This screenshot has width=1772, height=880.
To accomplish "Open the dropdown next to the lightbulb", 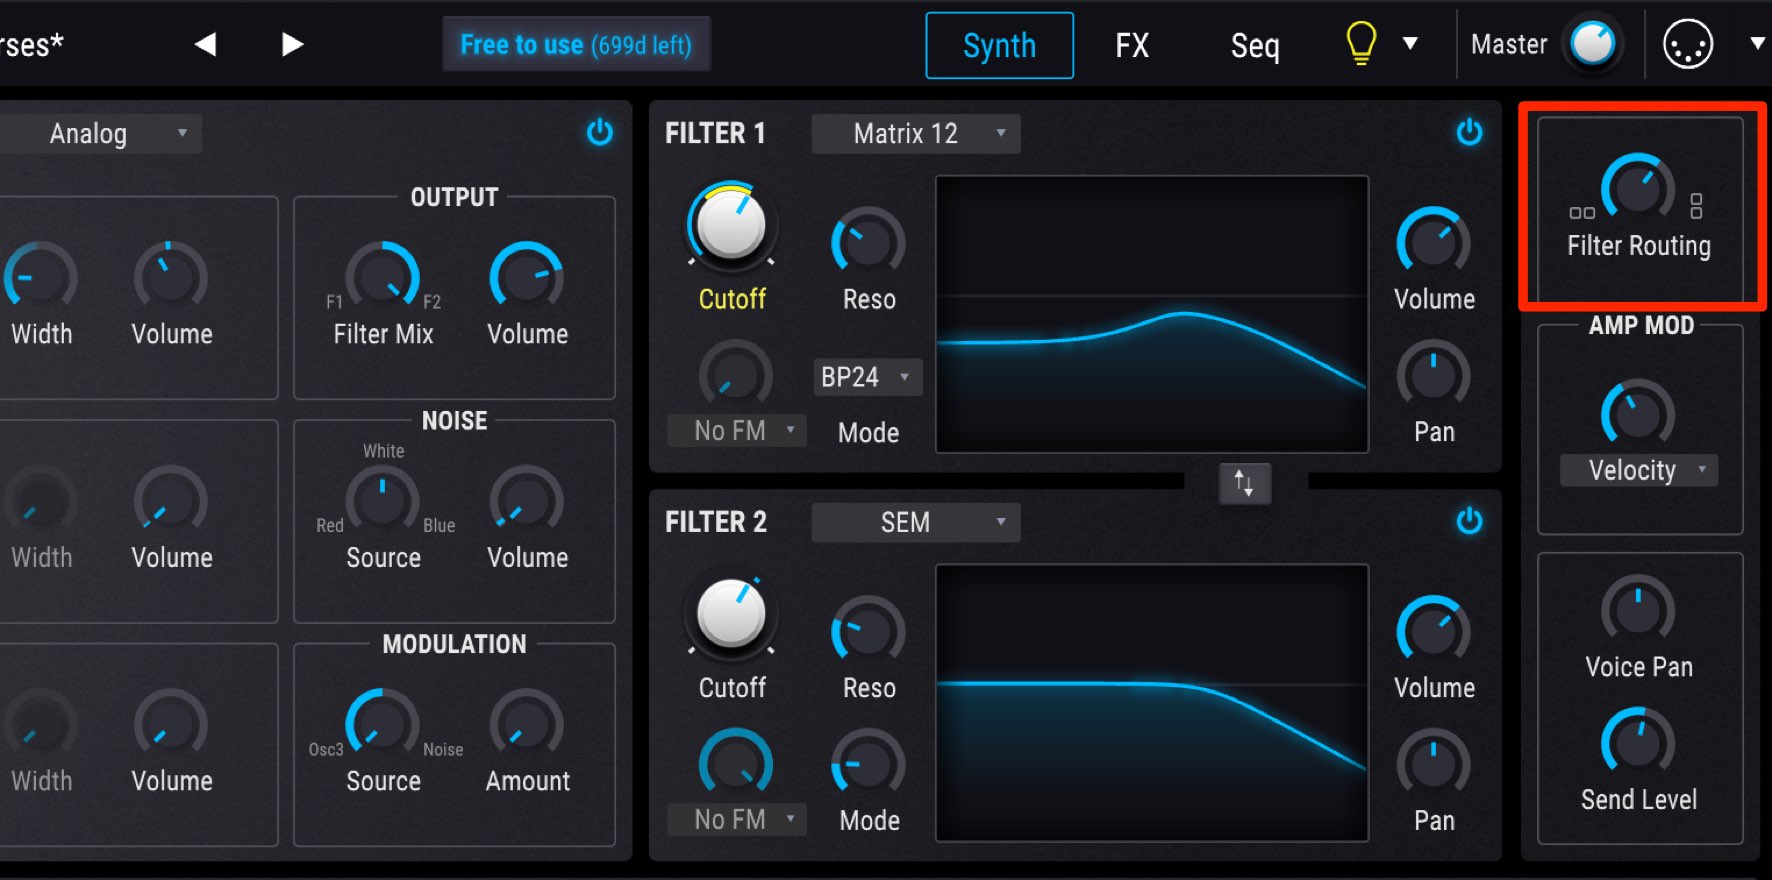I will (x=1410, y=43).
